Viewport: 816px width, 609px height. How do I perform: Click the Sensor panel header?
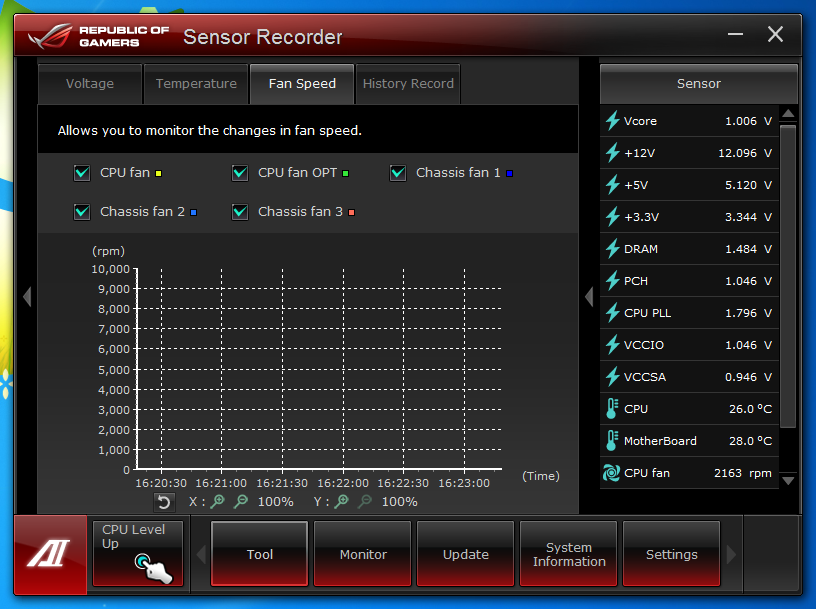698,84
